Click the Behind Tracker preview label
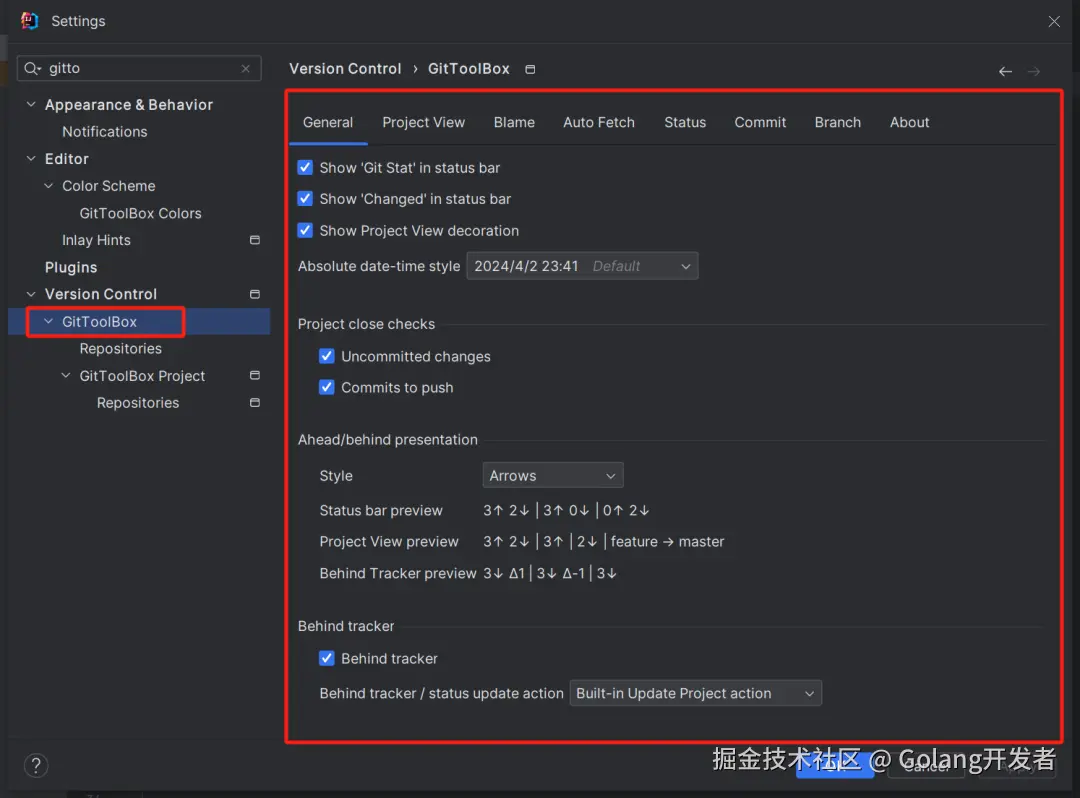 click(x=397, y=574)
